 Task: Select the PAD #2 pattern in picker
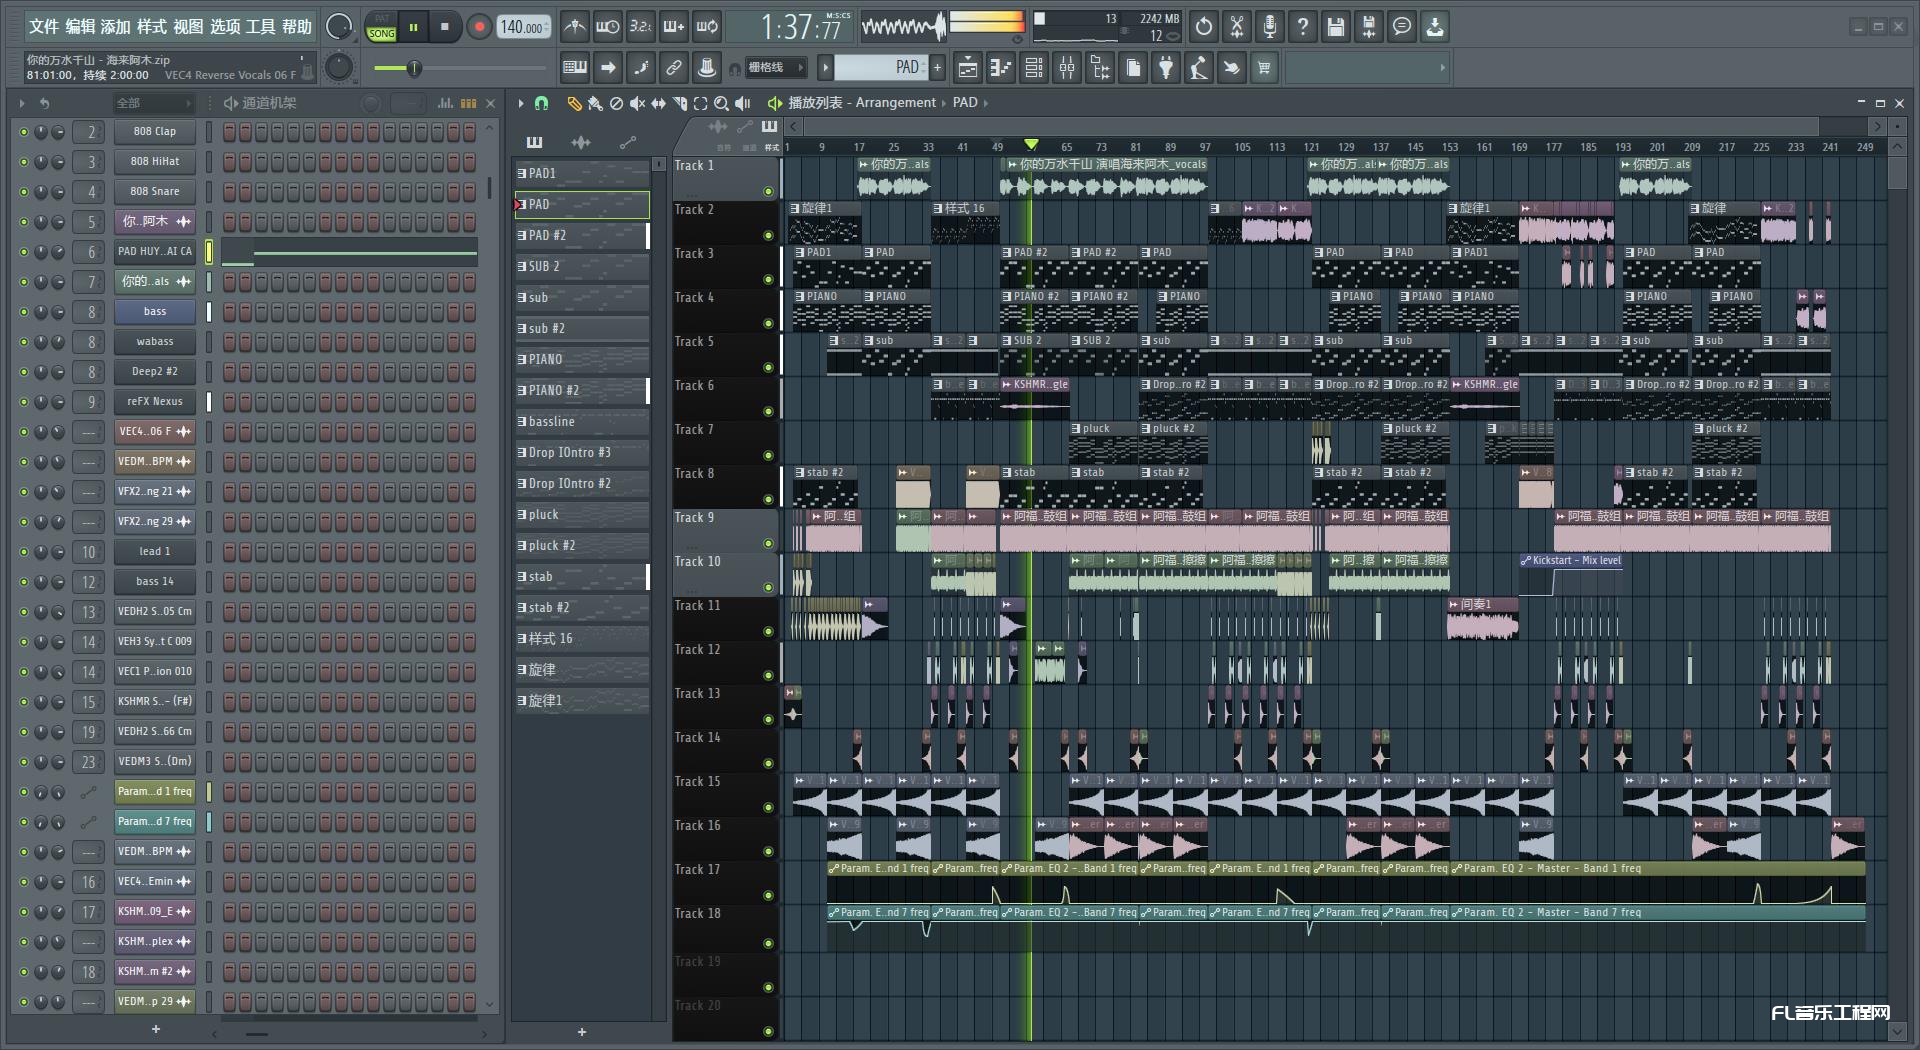click(581, 235)
